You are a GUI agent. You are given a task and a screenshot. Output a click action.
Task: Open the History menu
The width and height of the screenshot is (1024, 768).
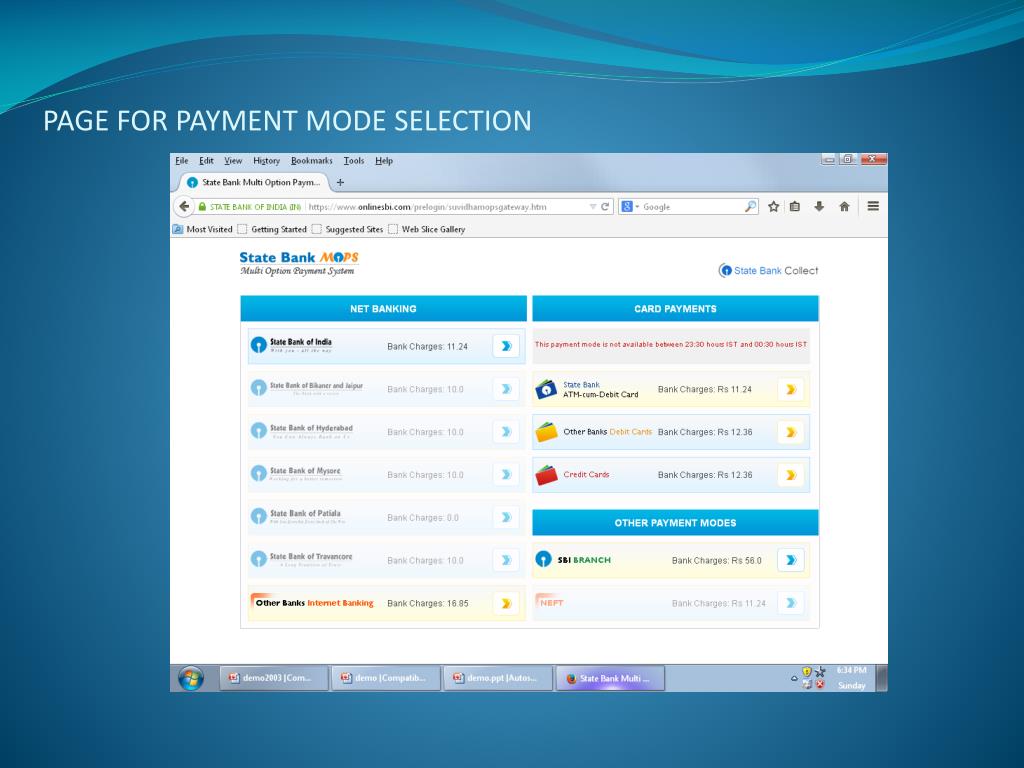click(x=266, y=161)
